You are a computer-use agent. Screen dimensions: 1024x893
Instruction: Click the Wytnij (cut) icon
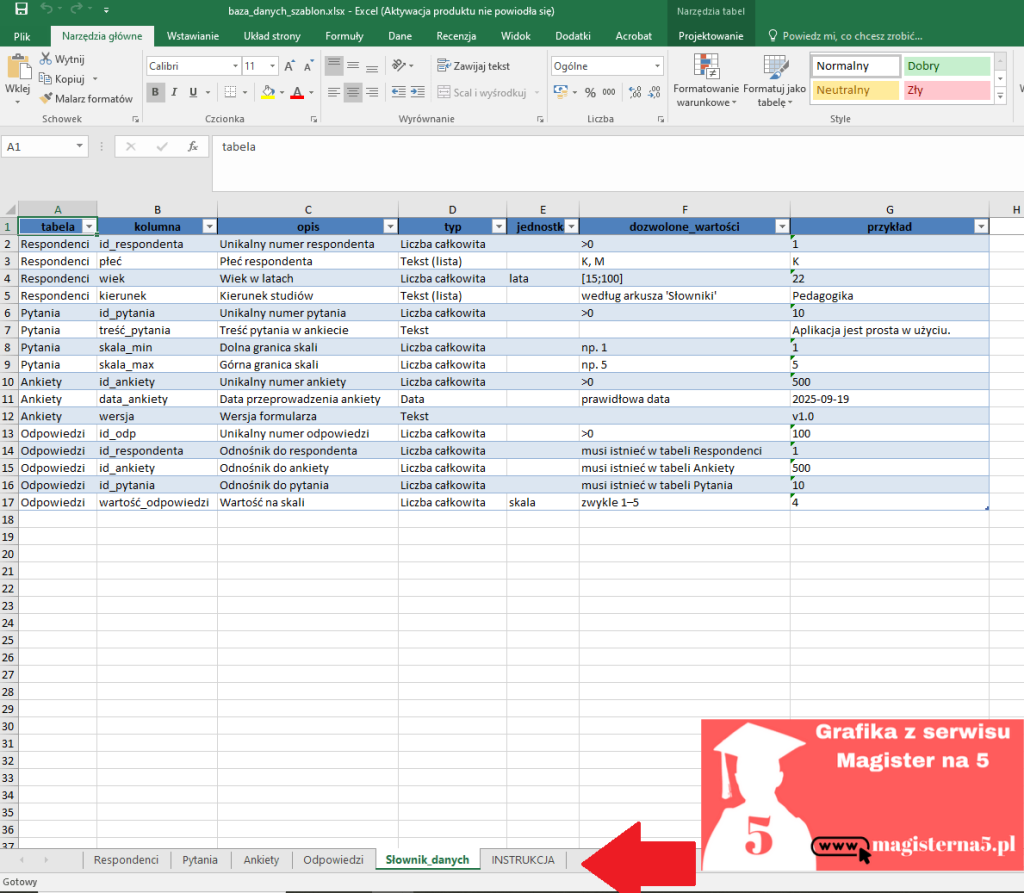[x=44, y=60]
